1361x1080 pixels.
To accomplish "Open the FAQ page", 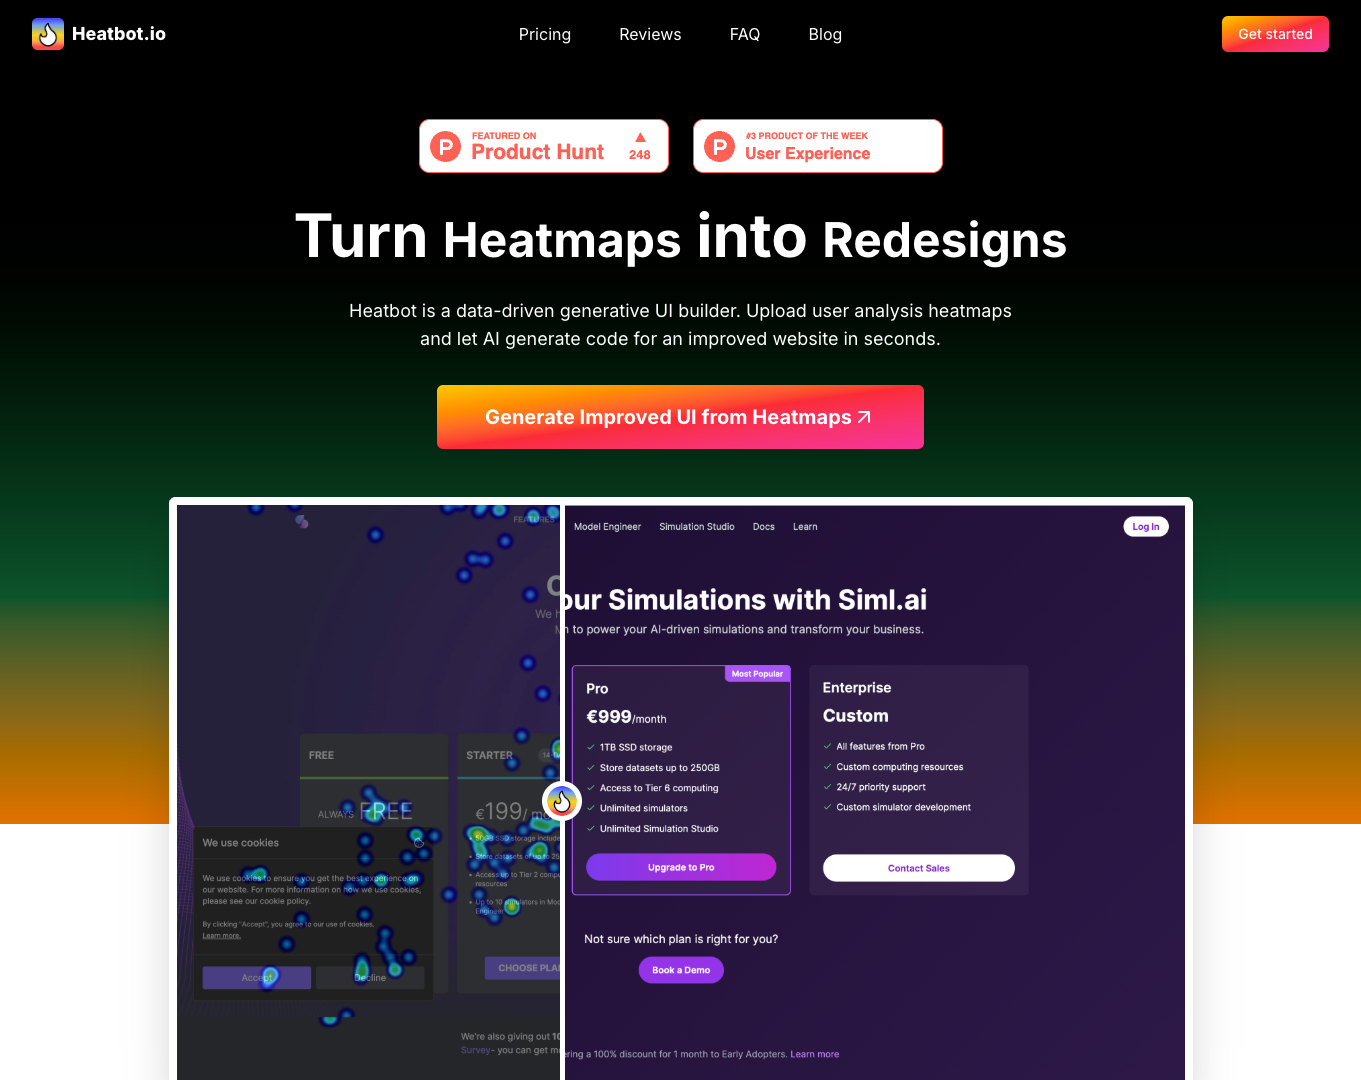I will (744, 33).
